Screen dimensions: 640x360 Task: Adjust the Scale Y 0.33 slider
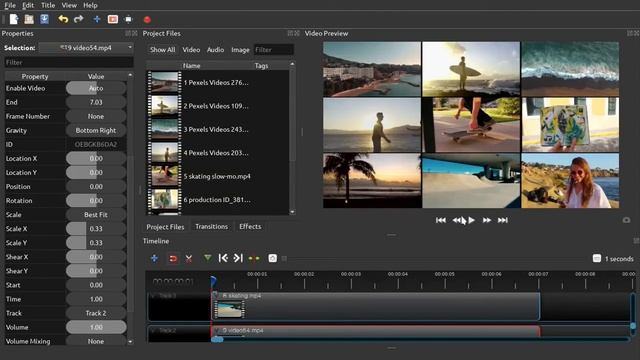(96, 243)
